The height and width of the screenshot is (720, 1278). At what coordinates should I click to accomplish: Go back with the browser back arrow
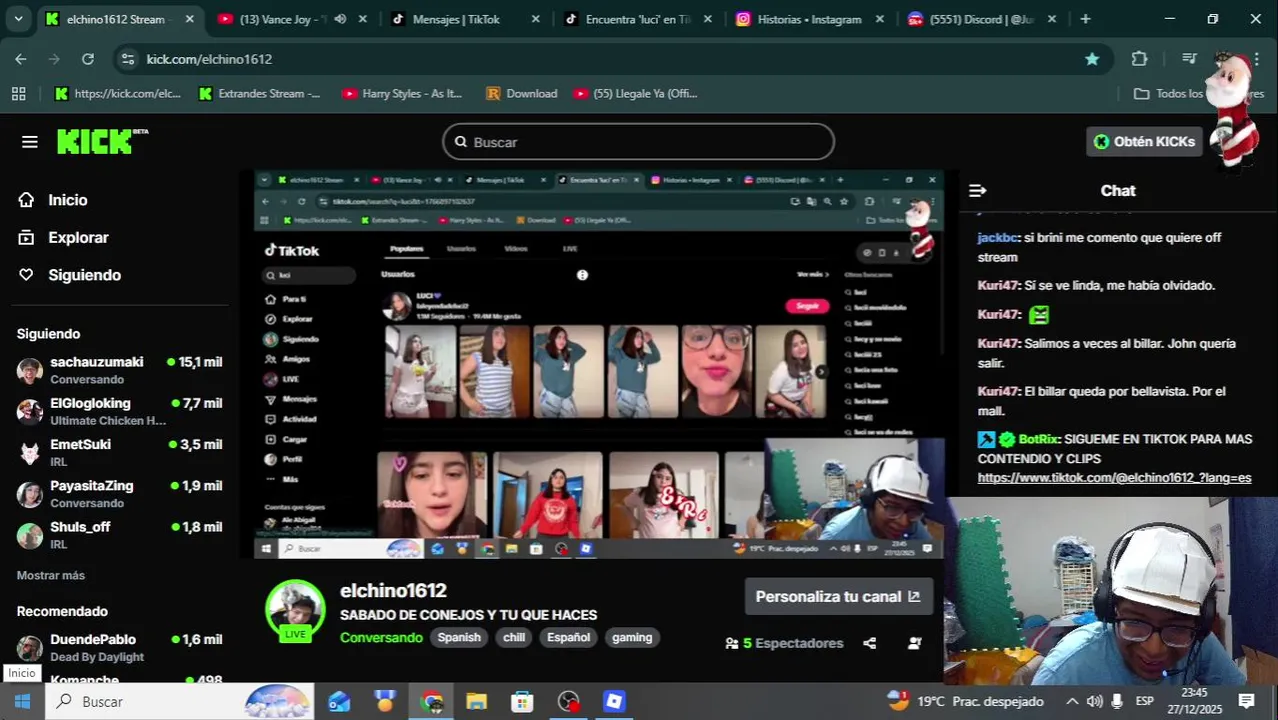(21, 59)
